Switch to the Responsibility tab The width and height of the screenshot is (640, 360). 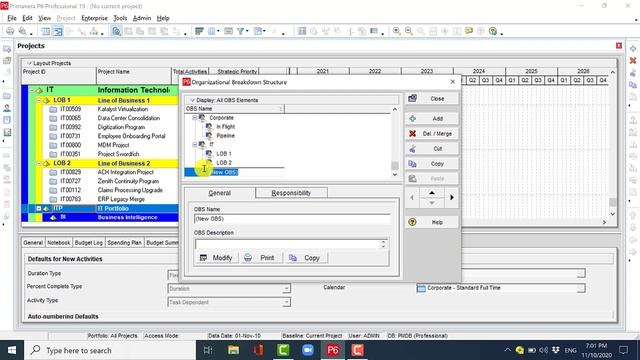pyautogui.click(x=291, y=193)
